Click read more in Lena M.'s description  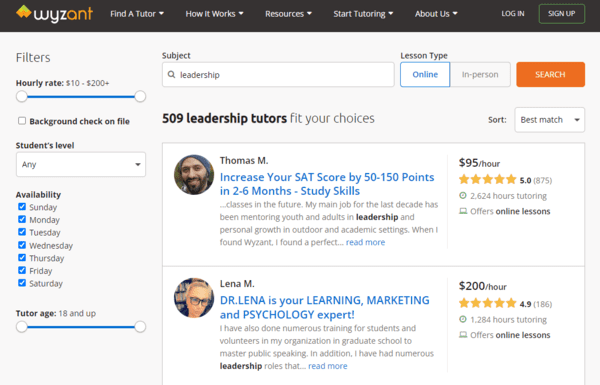click(328, 366)
